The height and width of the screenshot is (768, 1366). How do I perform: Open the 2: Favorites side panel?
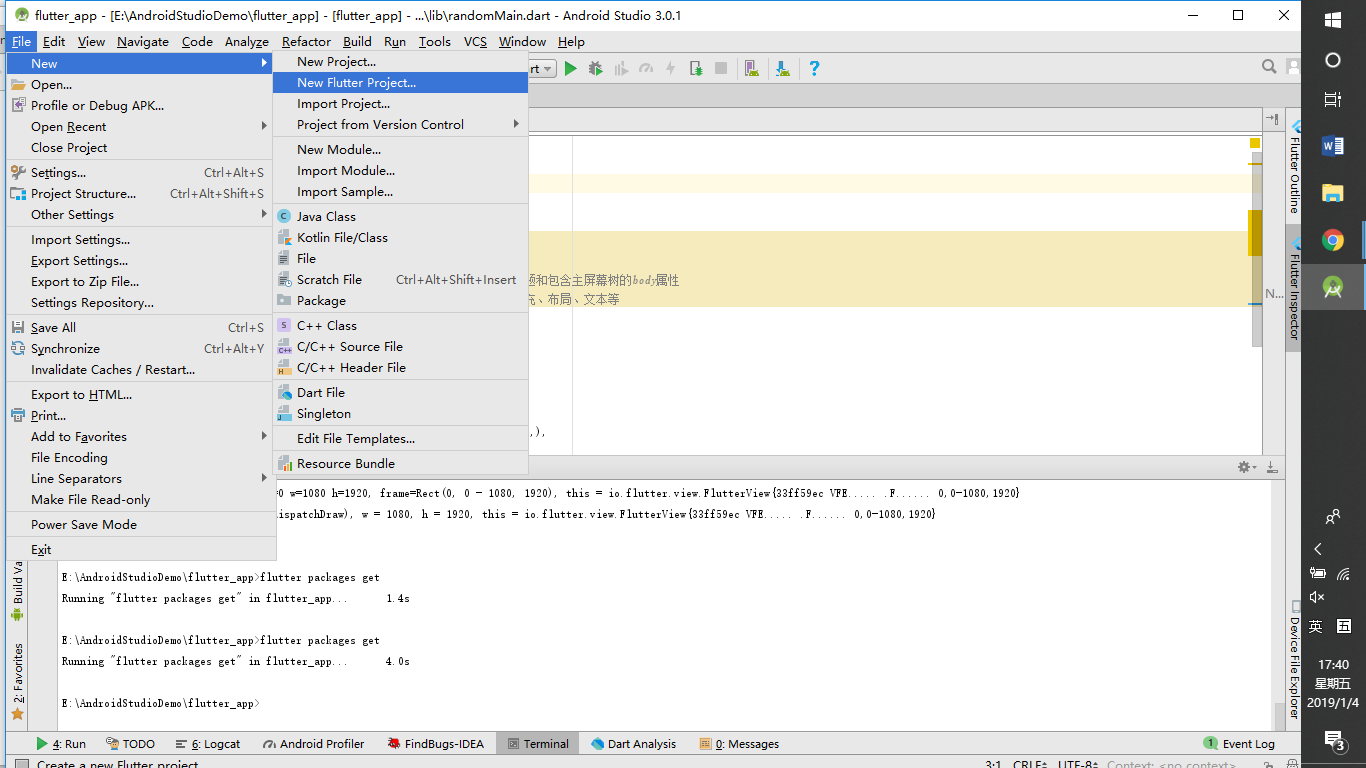tap(18, 682)
